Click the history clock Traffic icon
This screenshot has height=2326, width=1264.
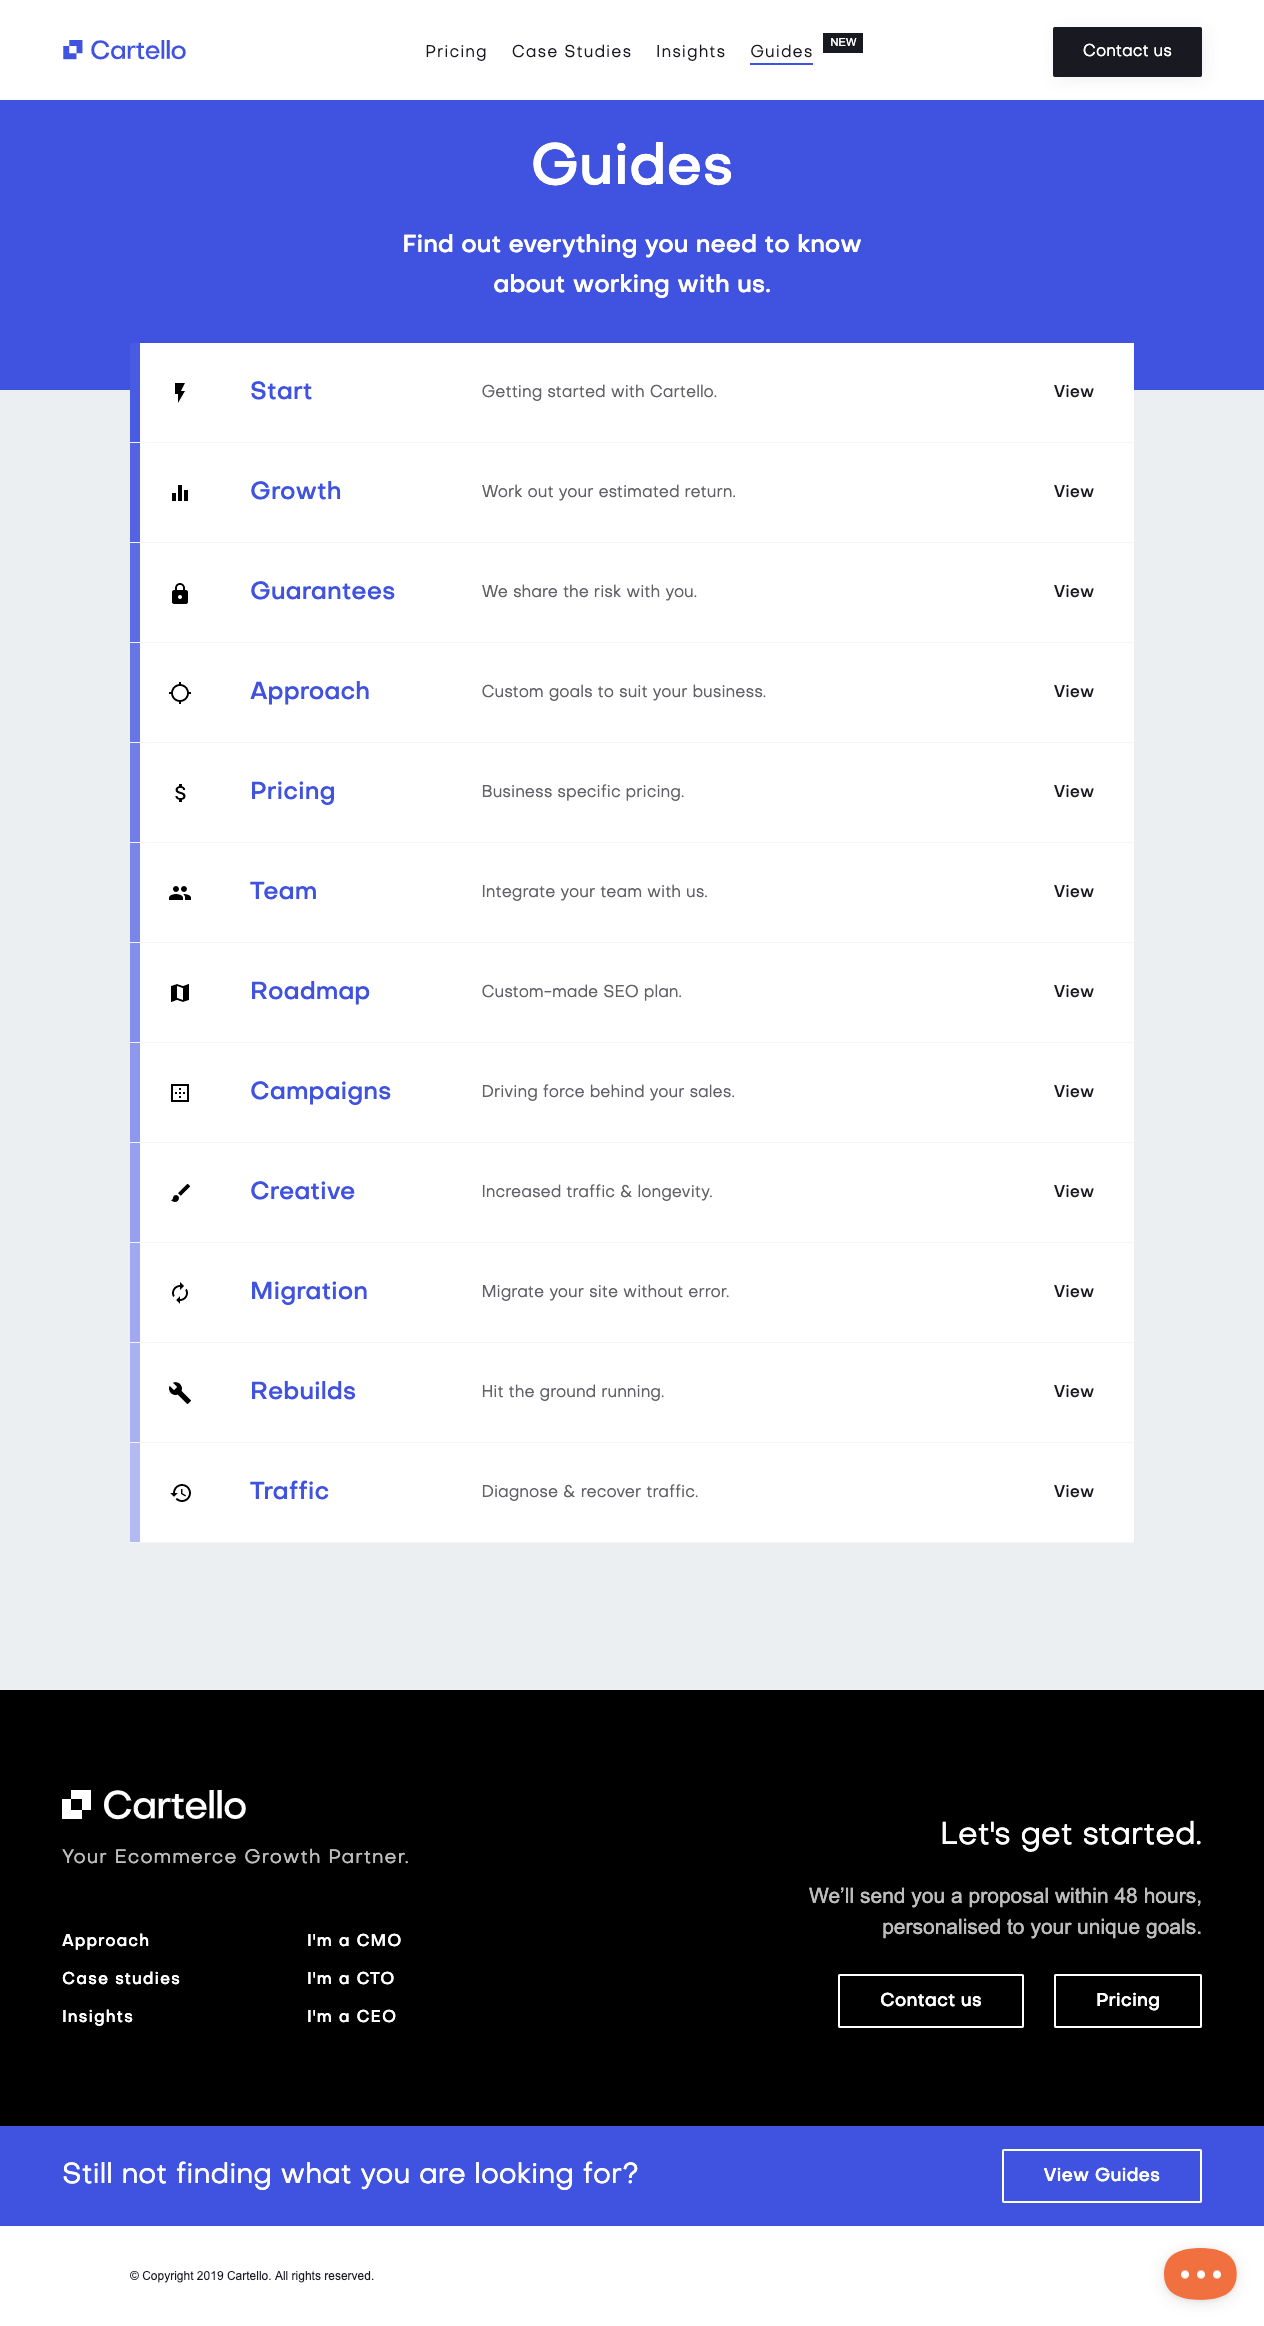(x=181, y=1492)
